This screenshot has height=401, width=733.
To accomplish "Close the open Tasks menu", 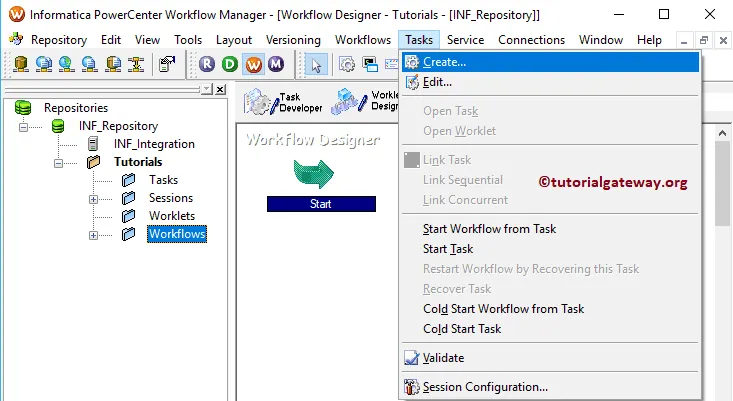I will tap(419, 40).
